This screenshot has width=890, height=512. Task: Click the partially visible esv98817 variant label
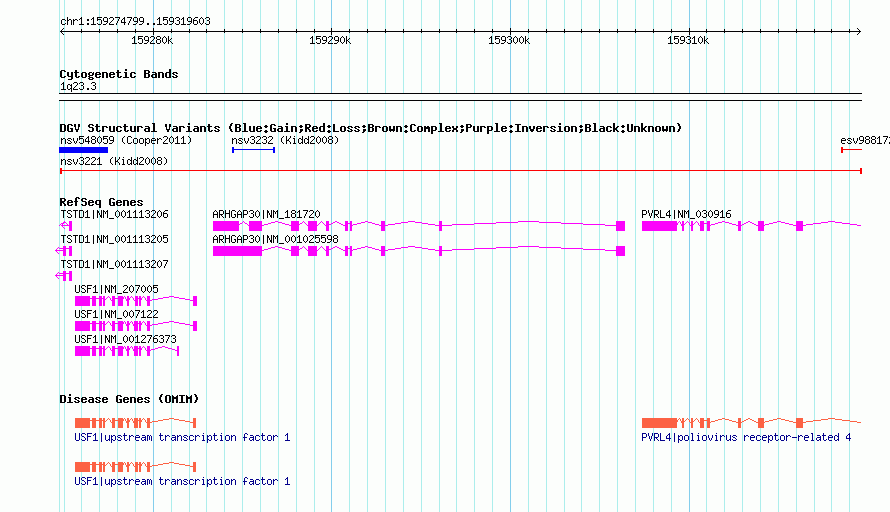pyautogui.click(x=865, y=140)
